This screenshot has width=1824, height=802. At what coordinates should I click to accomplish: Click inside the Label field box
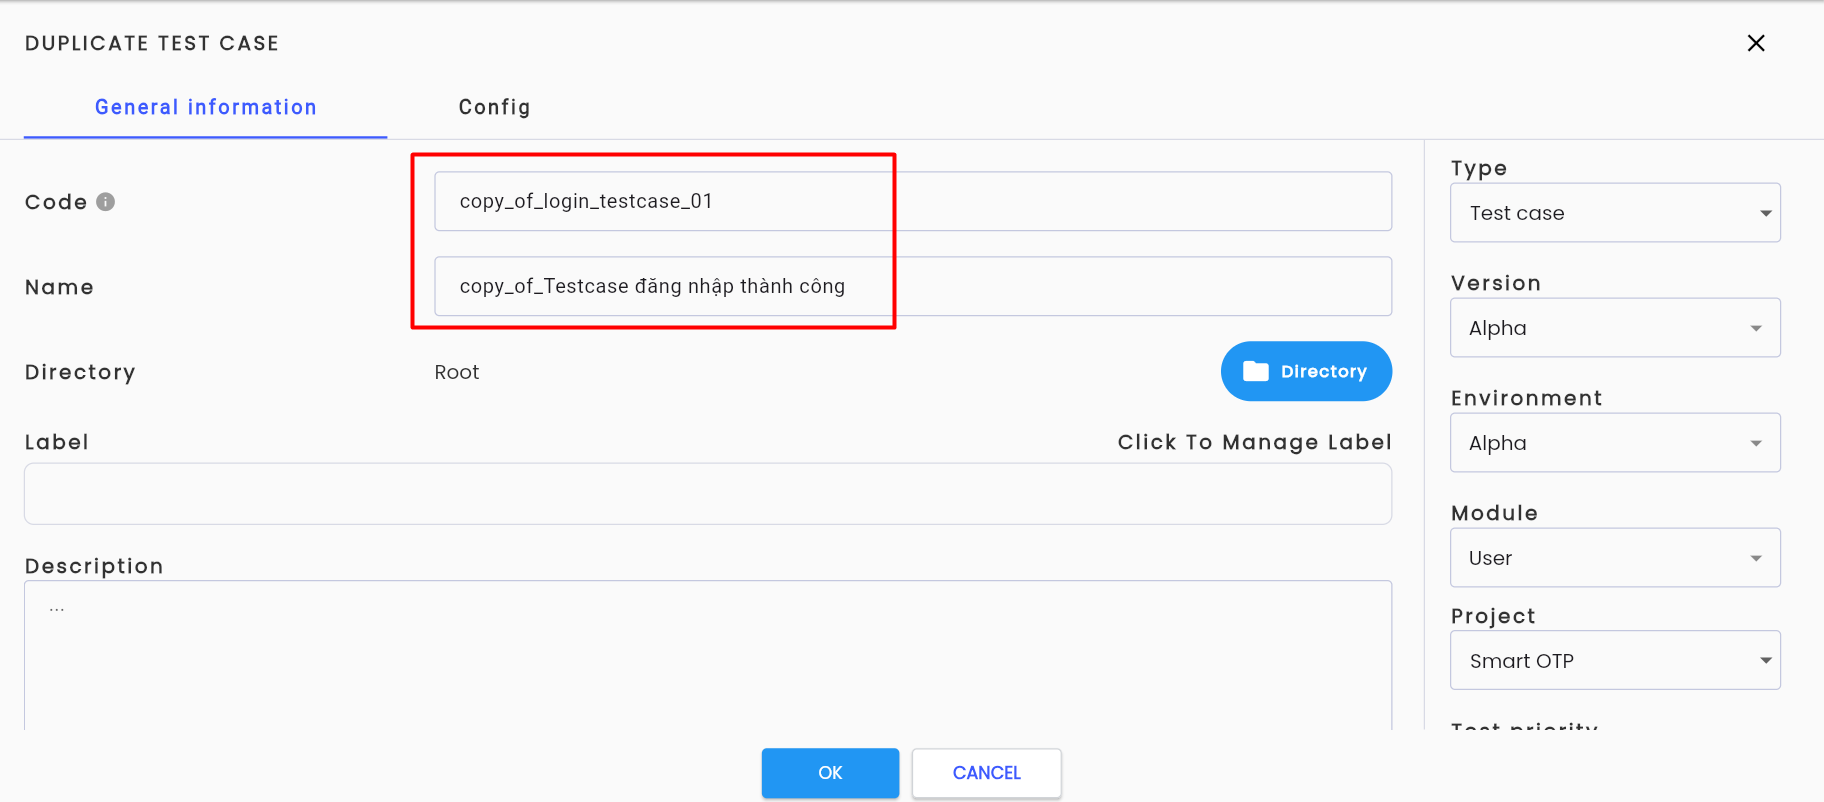tap(708, 494)
